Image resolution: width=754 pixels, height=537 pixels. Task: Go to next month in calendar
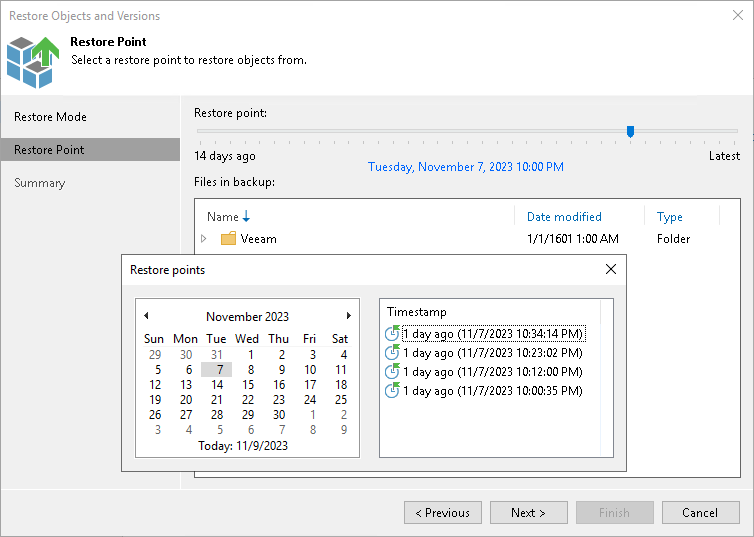click(349, 316)
